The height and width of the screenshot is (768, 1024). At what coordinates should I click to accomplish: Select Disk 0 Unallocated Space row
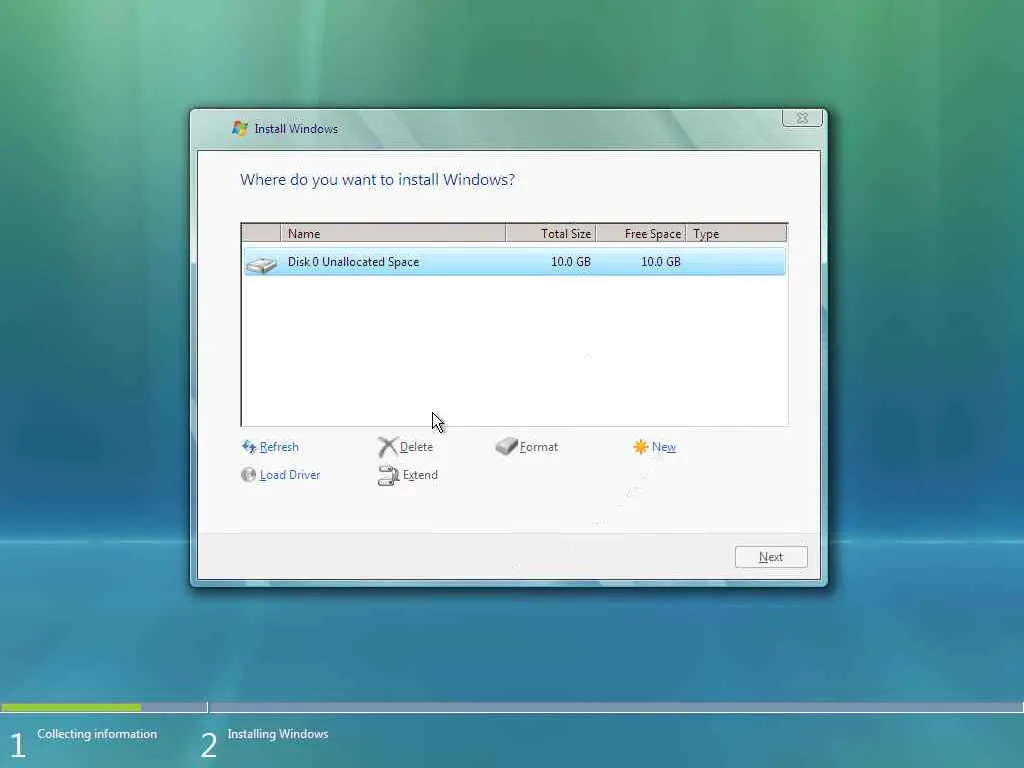(x=514, y=261)
